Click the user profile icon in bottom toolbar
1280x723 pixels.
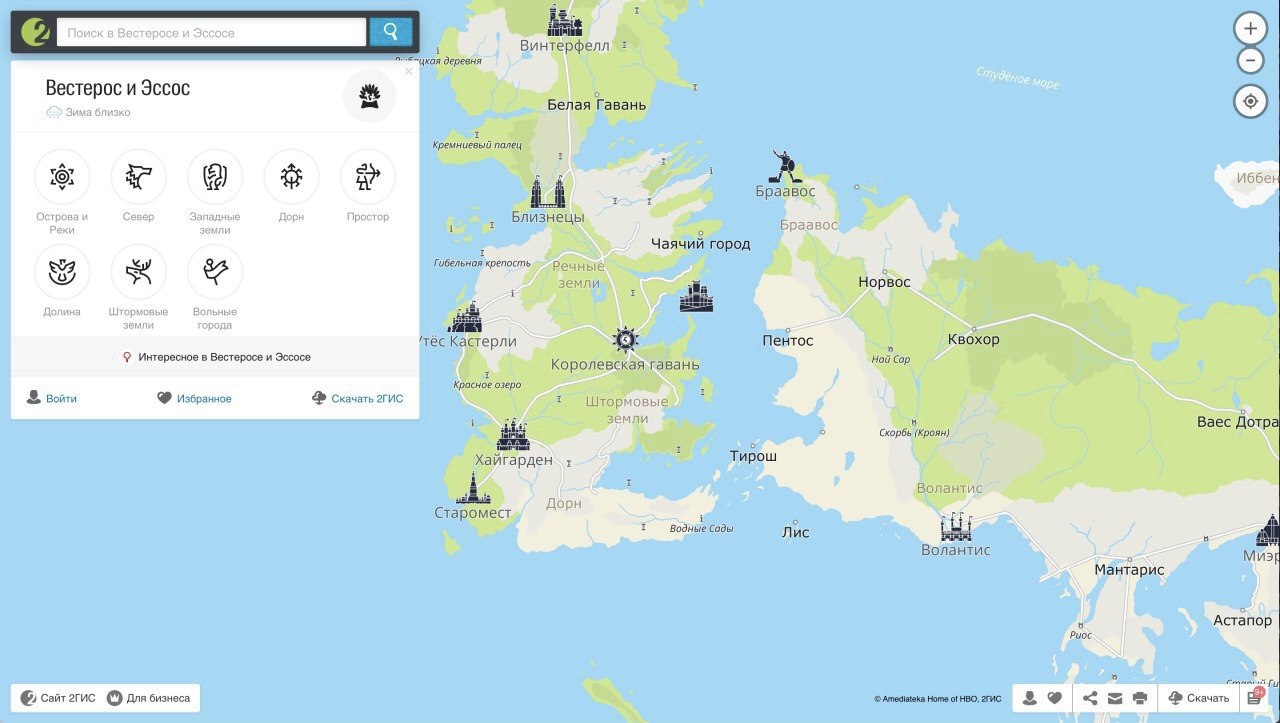coord(1029,698)
